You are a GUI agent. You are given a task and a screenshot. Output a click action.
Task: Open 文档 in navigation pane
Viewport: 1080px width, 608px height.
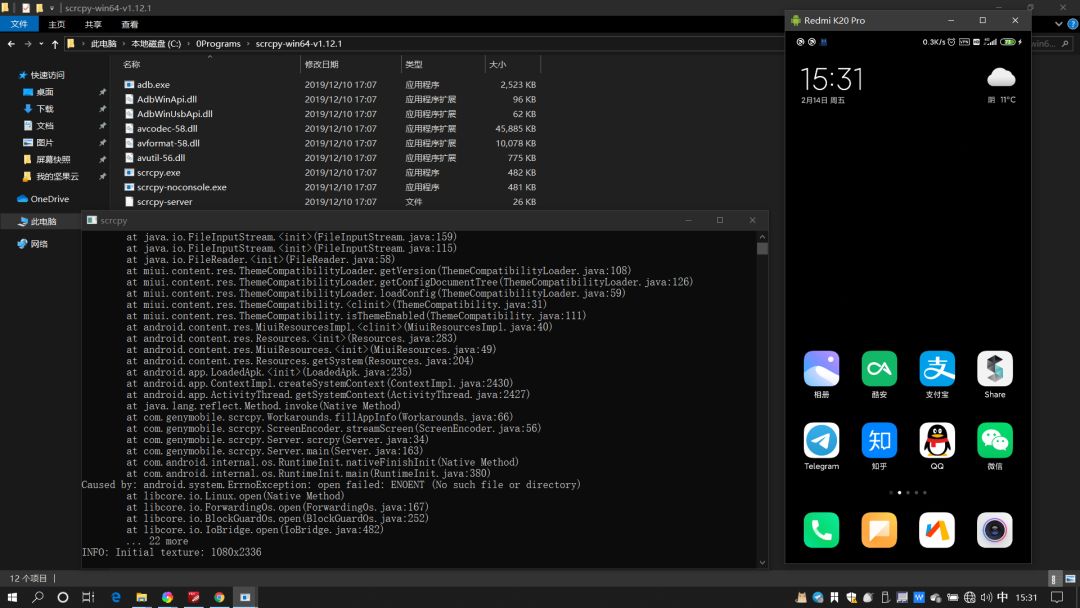pyautogui.click(x=45, y=125)
